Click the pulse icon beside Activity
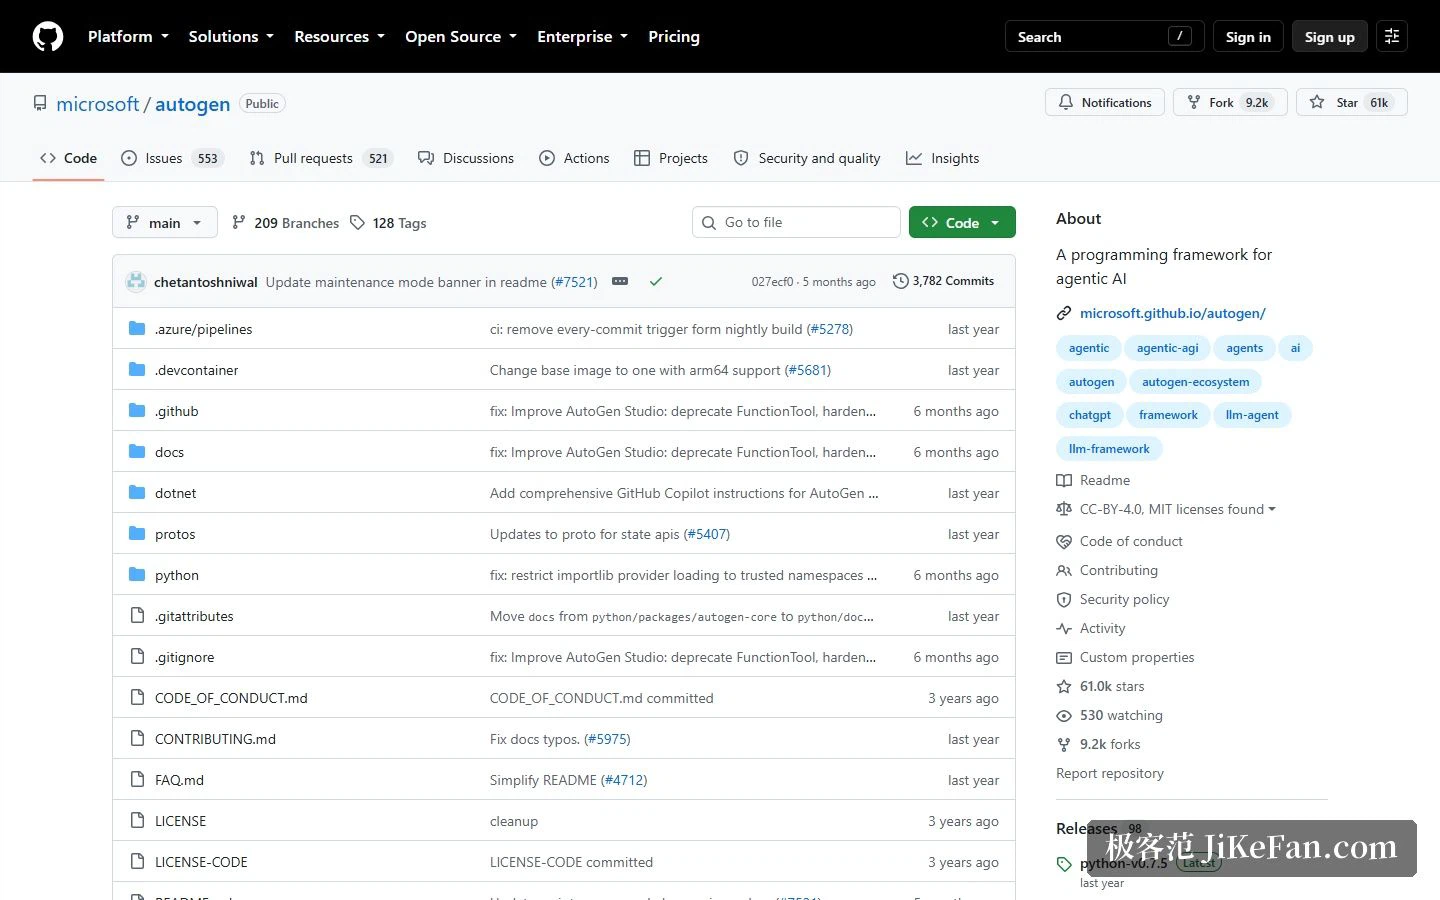This screenshot has height=900, width=1440. 1064,629
